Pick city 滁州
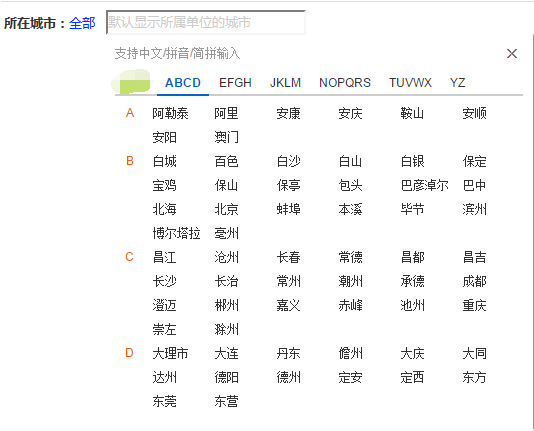Screen dimensions: 534x431 [226, 330]
